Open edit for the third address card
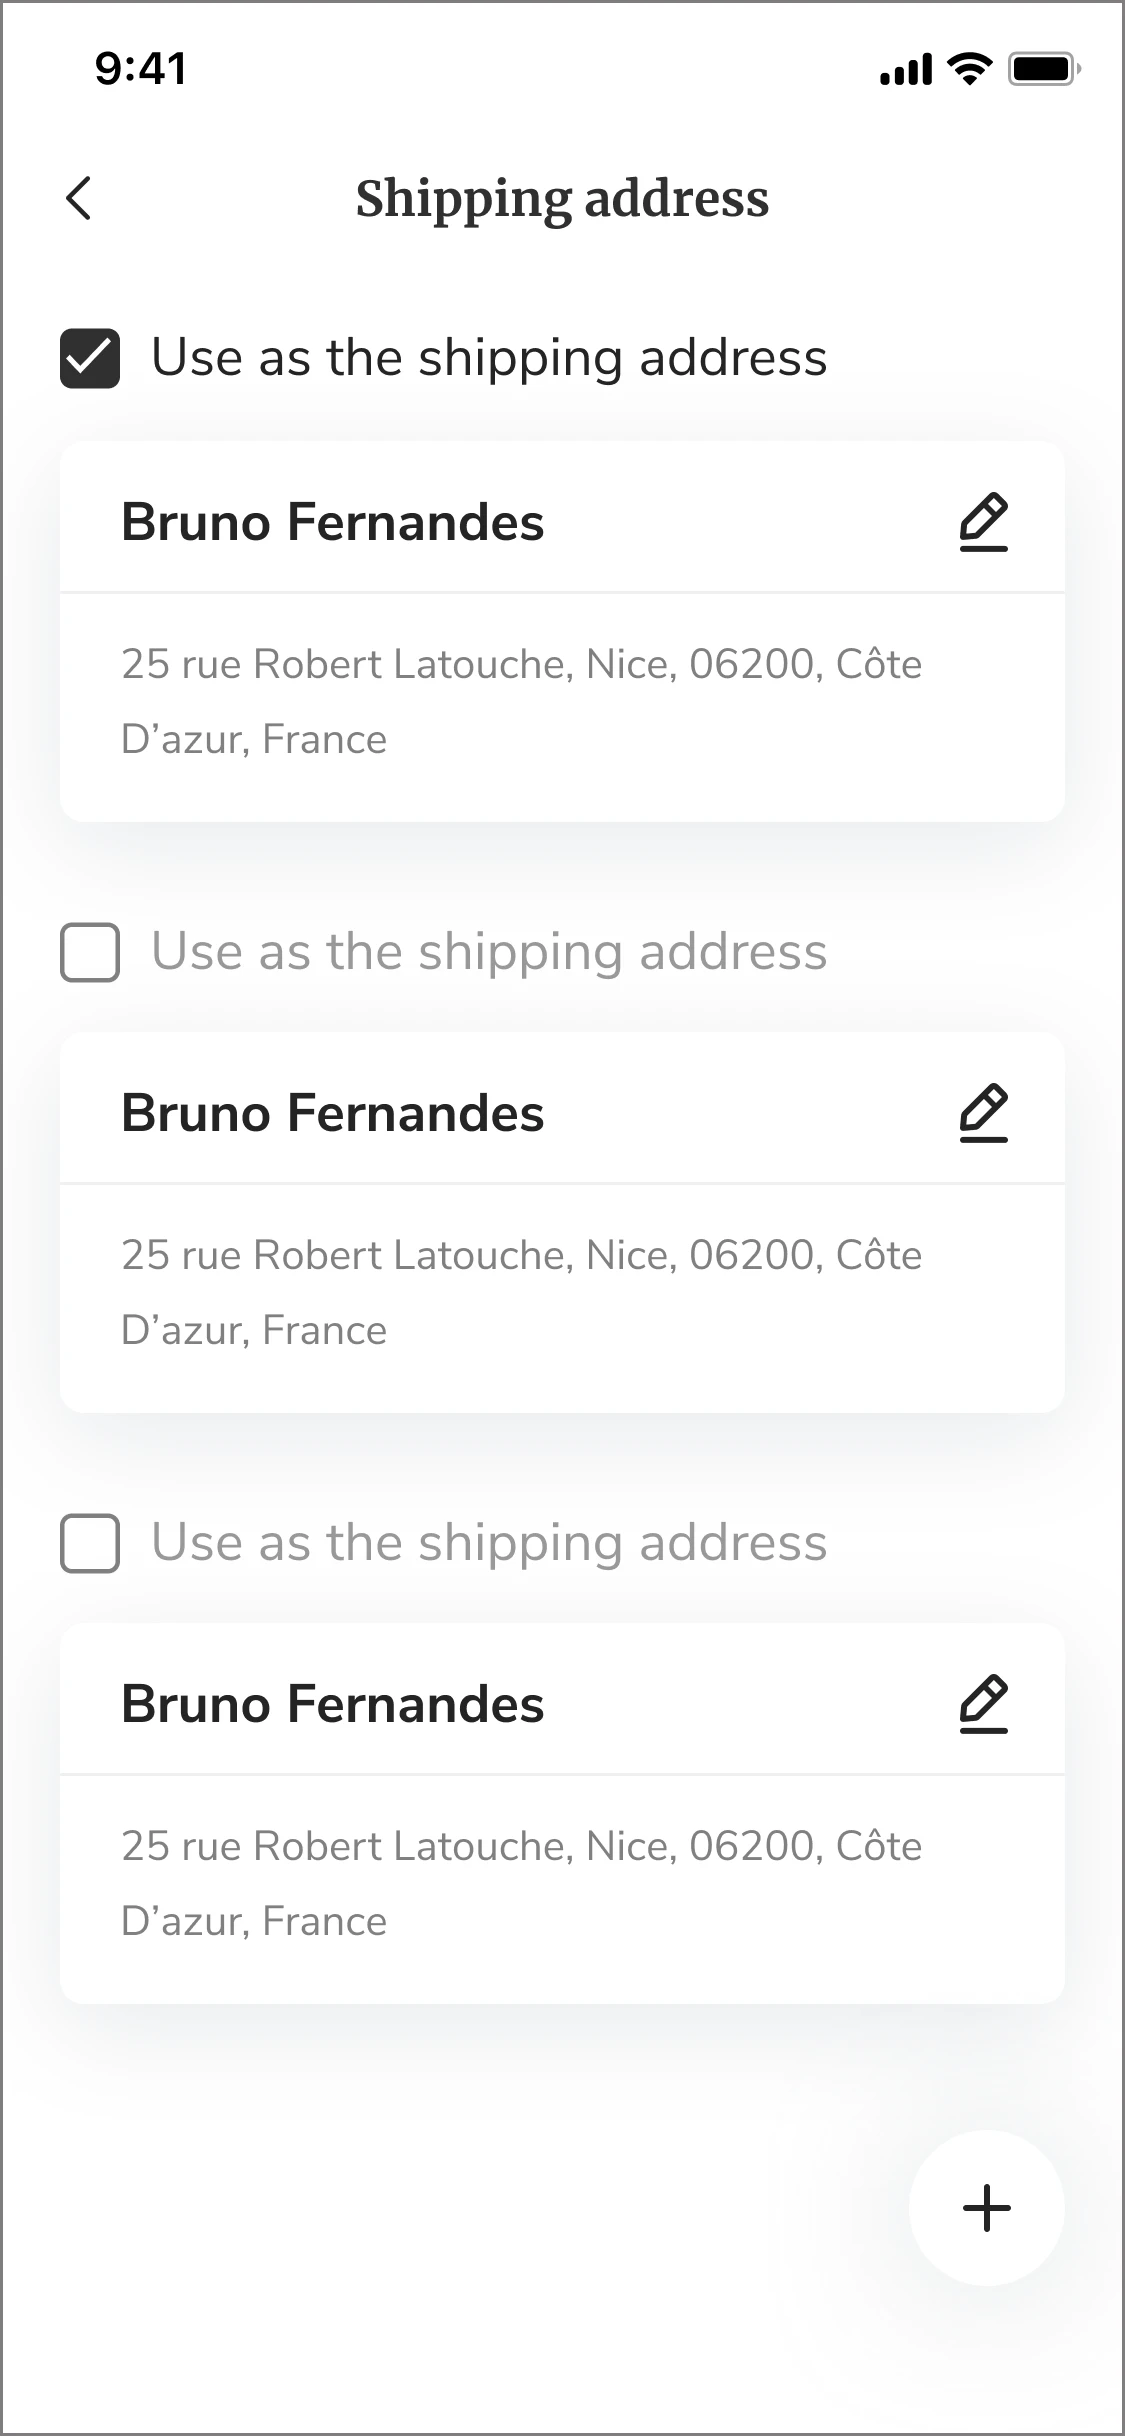The width and height of the screenshot is (1125, 2436). [984, 1704]
